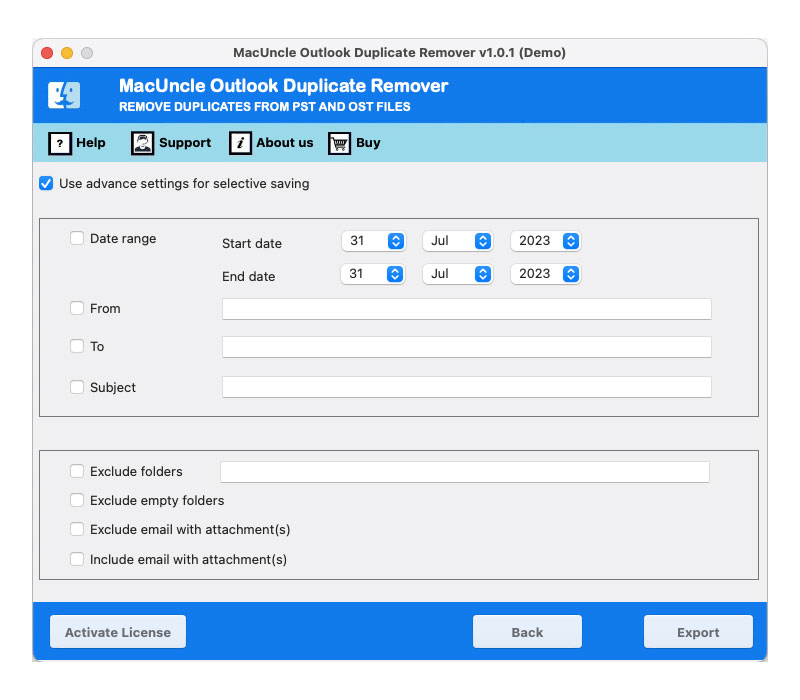Click the Export button
800x700 pixels.
click(x=698, y=631)
